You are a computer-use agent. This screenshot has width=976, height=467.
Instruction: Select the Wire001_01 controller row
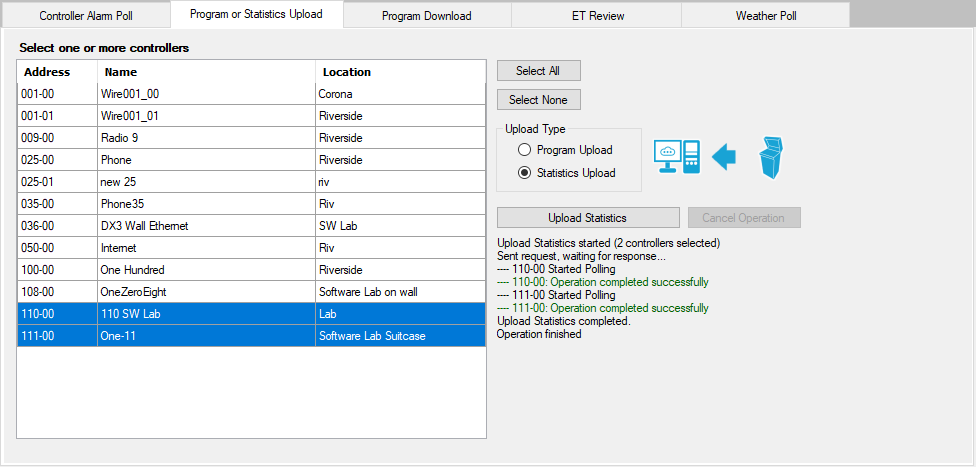[x=251, y=116]
